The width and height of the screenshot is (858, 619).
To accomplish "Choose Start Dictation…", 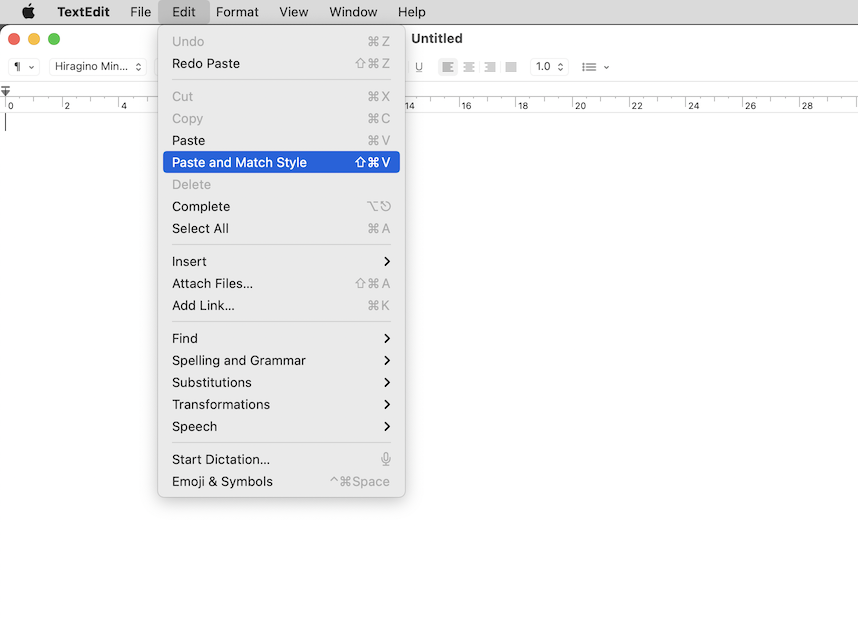I will click(281, 460).
